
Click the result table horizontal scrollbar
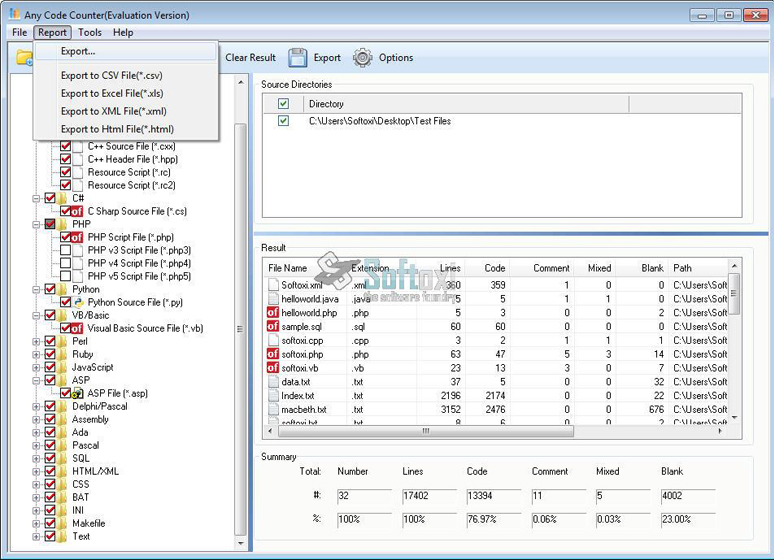pyautogui.click(x=425, y=431)
